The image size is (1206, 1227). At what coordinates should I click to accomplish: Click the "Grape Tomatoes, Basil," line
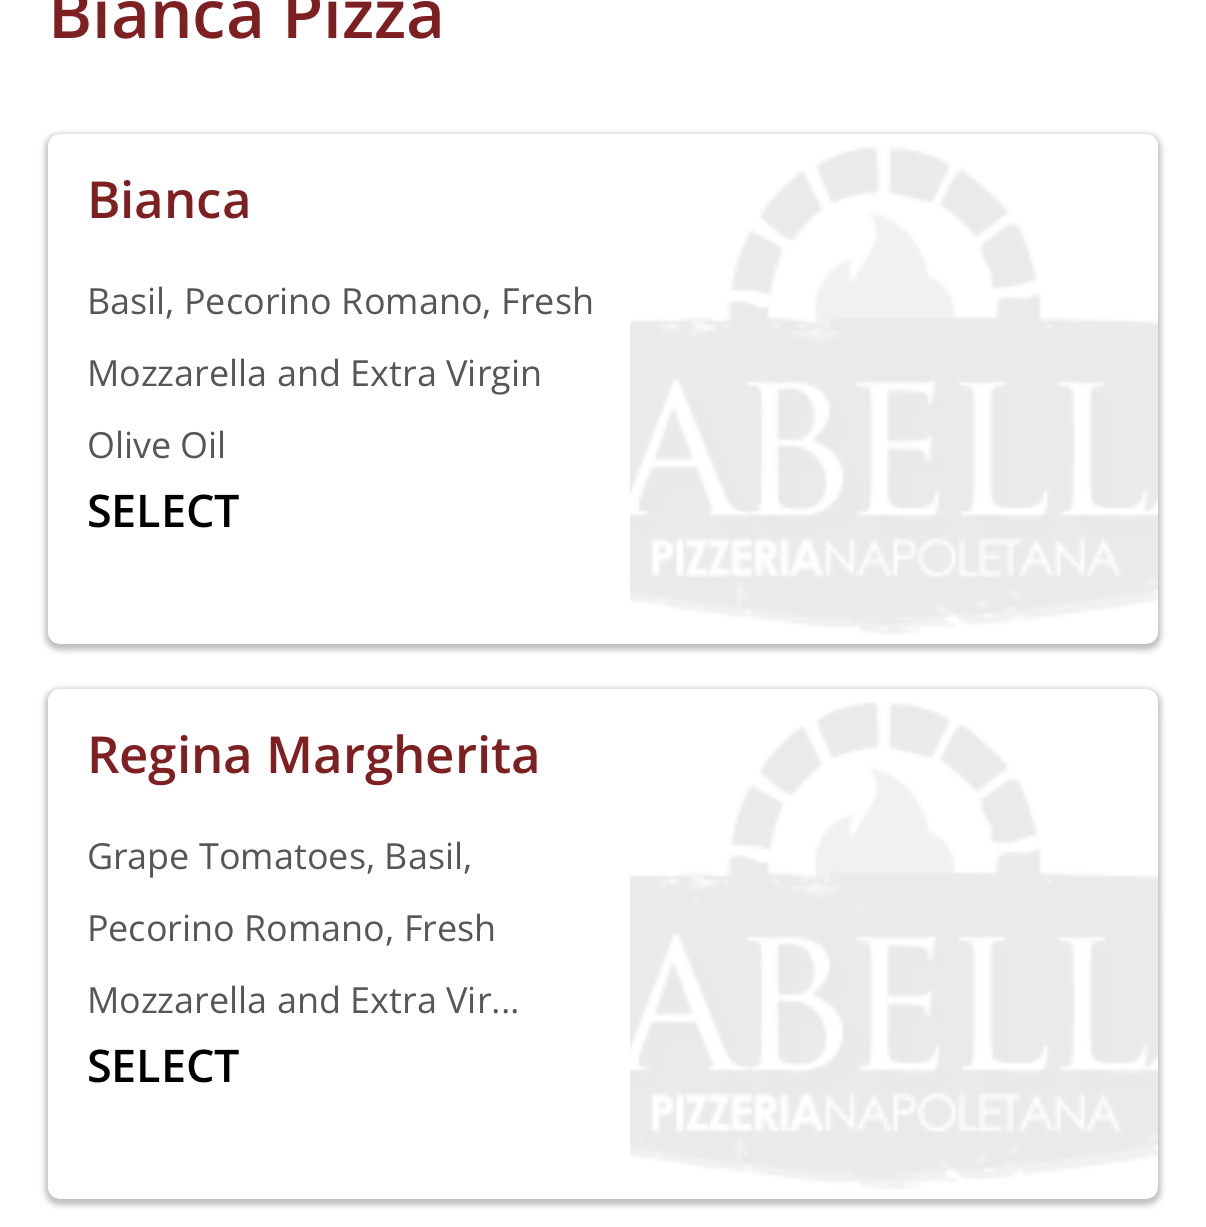pyautogui.click(x=279, y=856)
